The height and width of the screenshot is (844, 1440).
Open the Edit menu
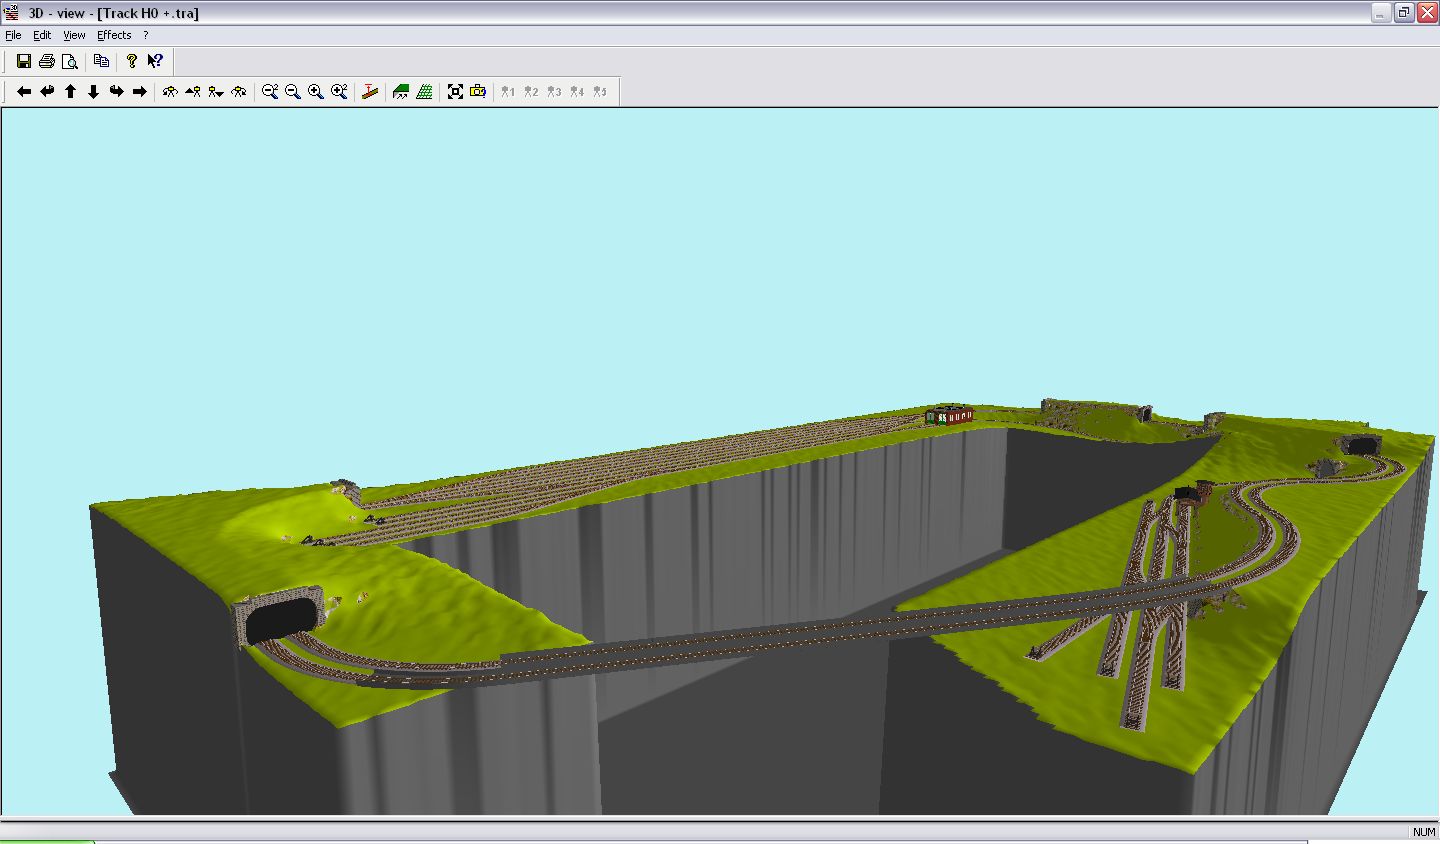[42, 35]
